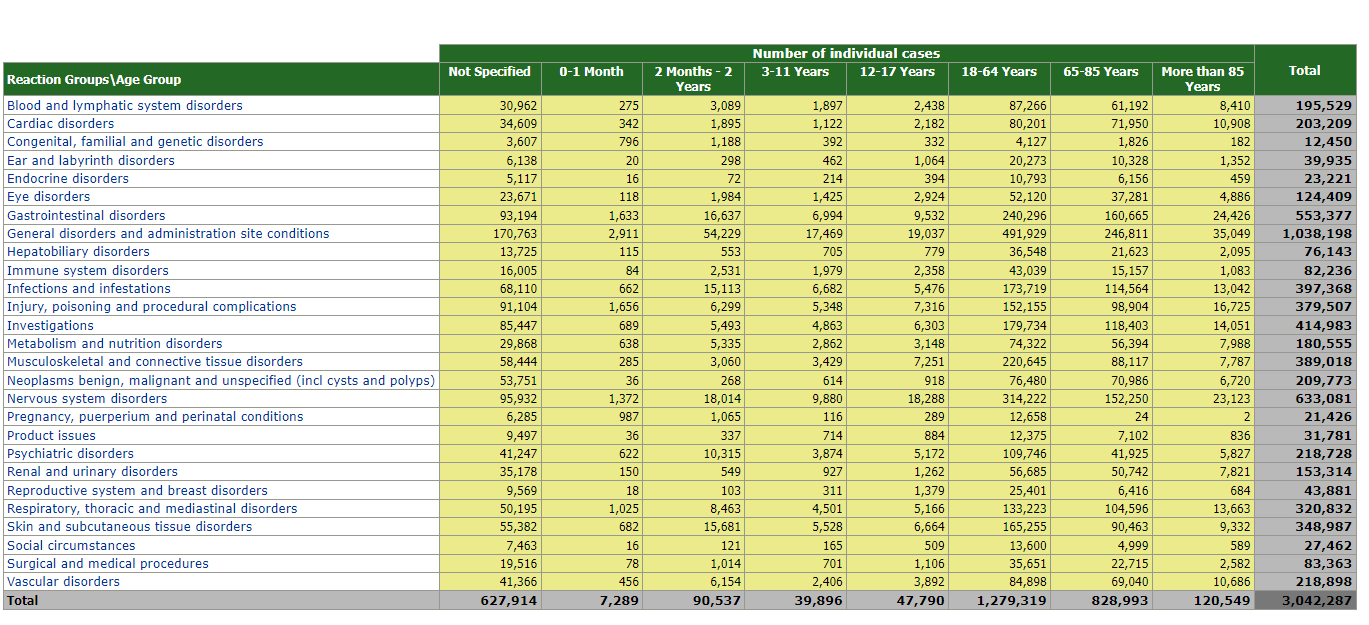Click the Total column header

point(1304,71)
